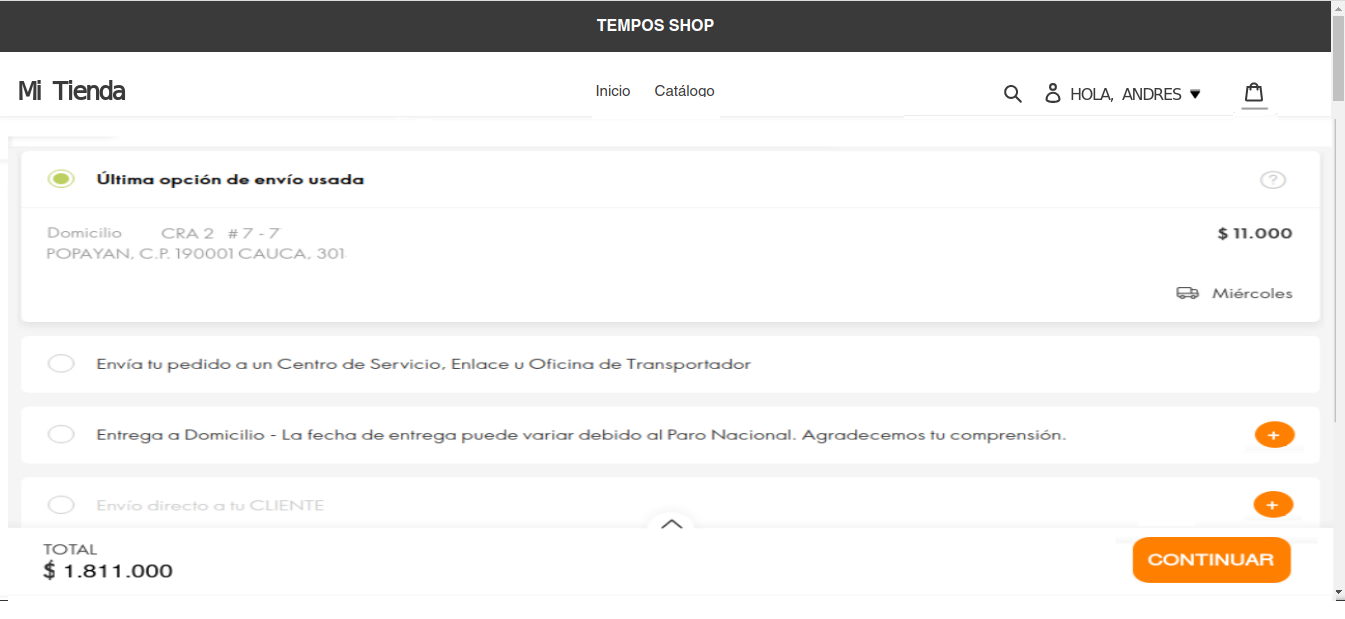Click the vertical scrollbar thumb
This screenshot has height=619, width=1345.
(1338, 60)
